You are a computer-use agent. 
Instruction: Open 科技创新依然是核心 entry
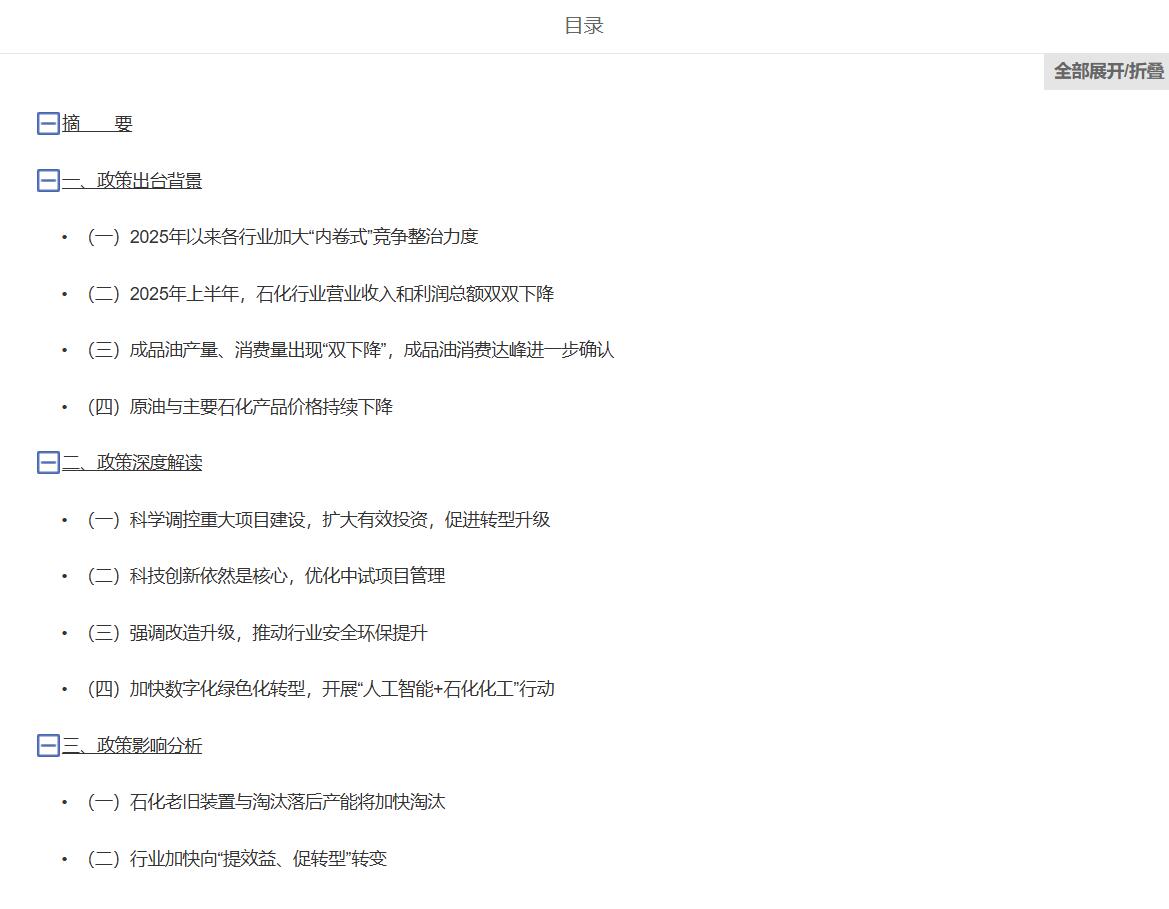coord(266,576)
